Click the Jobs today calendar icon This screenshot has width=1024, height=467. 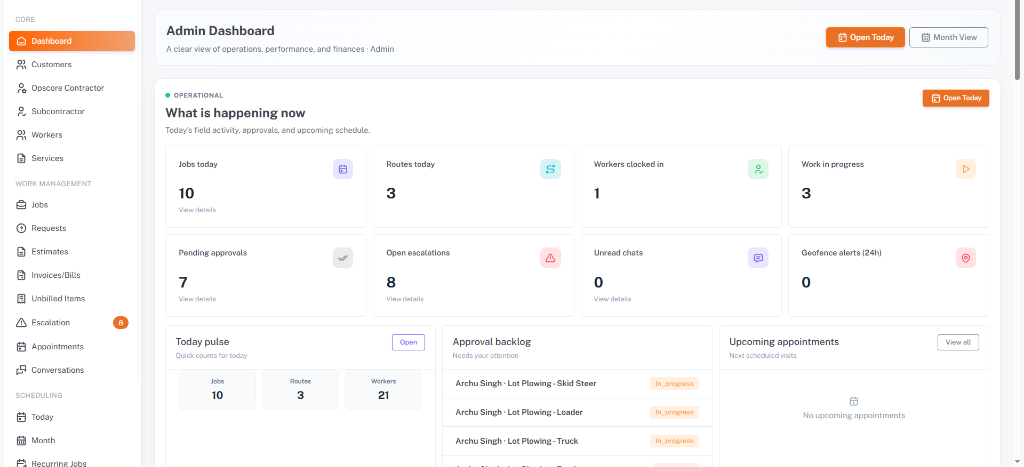click(x=343, y=169)
